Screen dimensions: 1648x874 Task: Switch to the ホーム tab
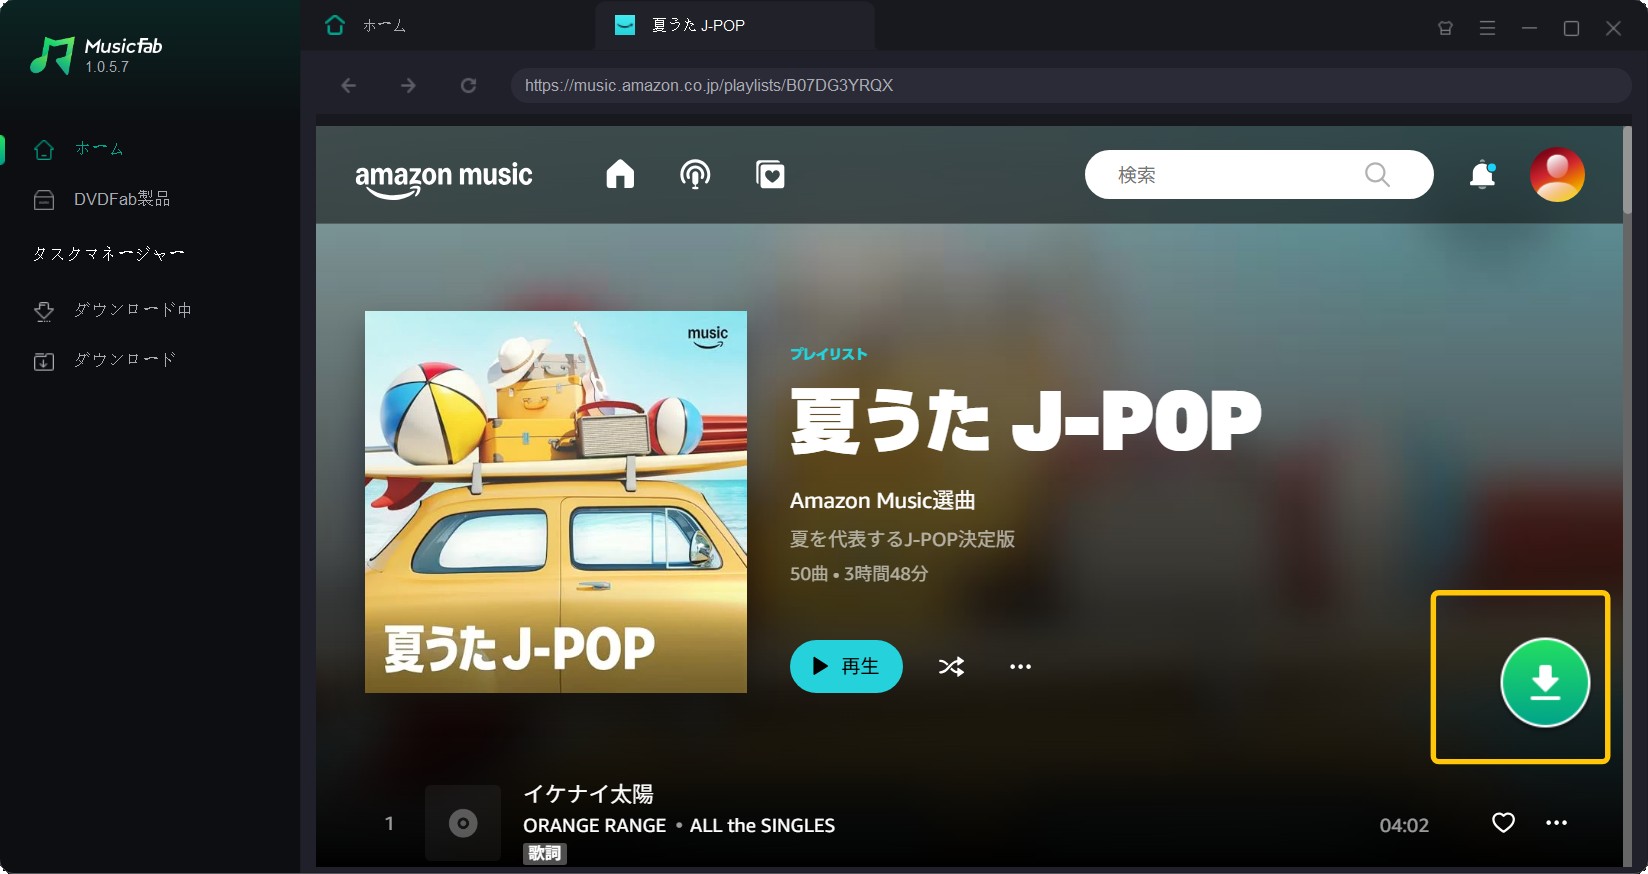coord(366,25)
